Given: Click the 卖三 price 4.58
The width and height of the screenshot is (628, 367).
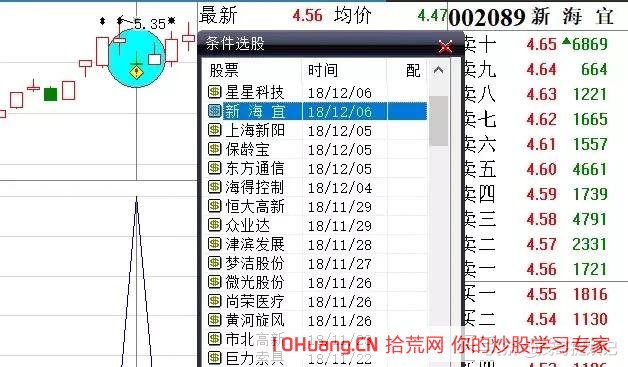Looking at the screenshot, I should [541, 219].
